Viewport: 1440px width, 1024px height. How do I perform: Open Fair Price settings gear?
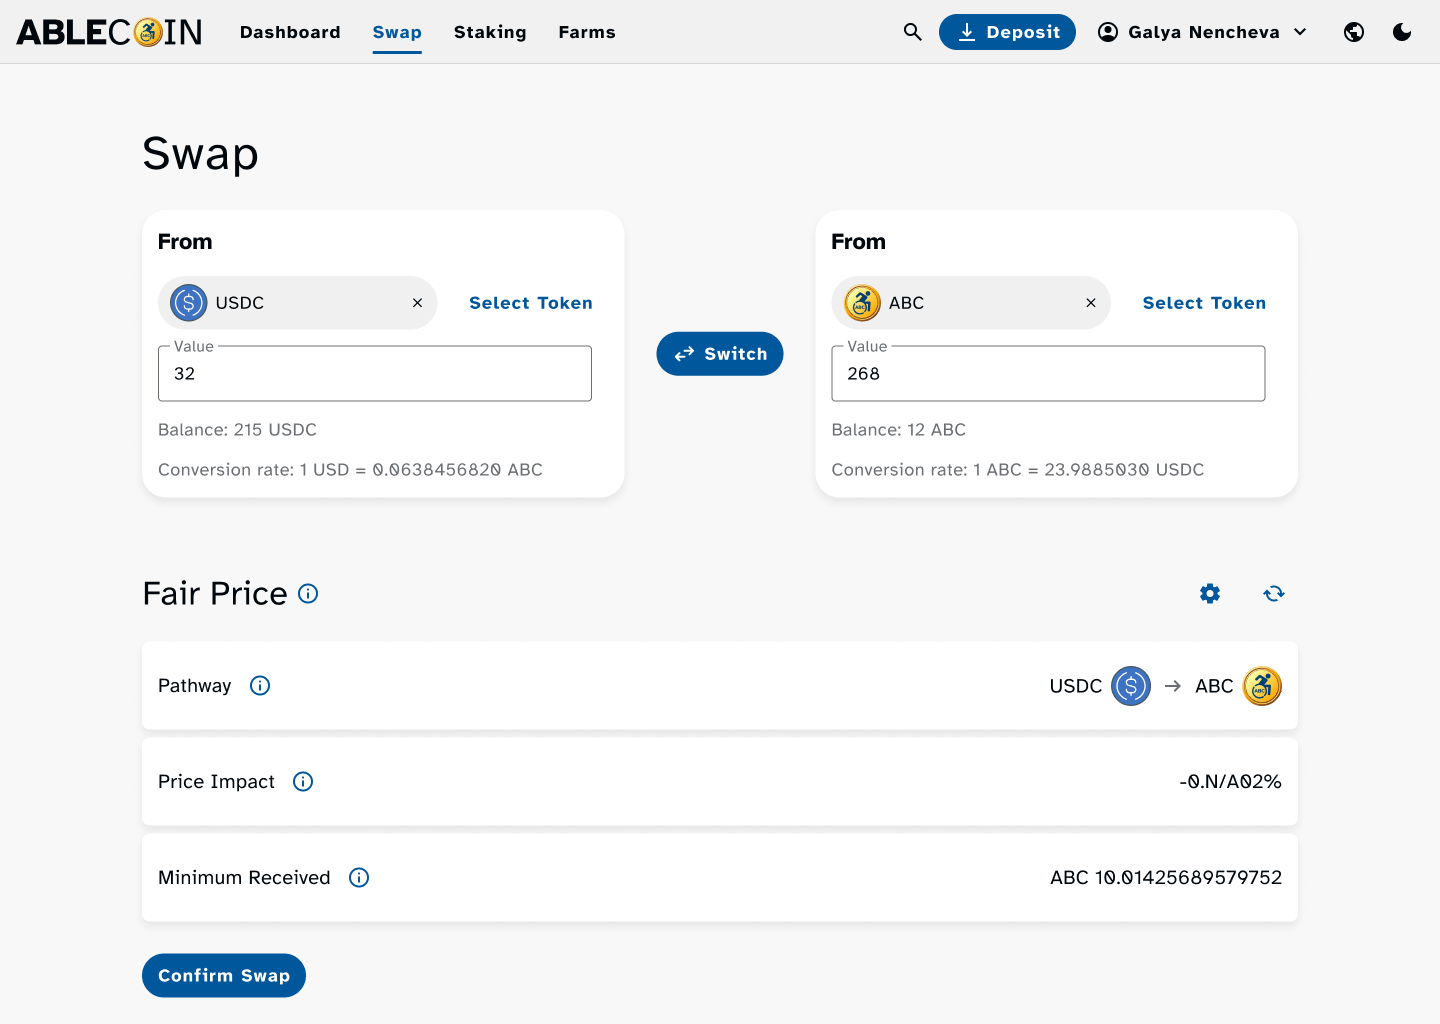(1210, 594)
